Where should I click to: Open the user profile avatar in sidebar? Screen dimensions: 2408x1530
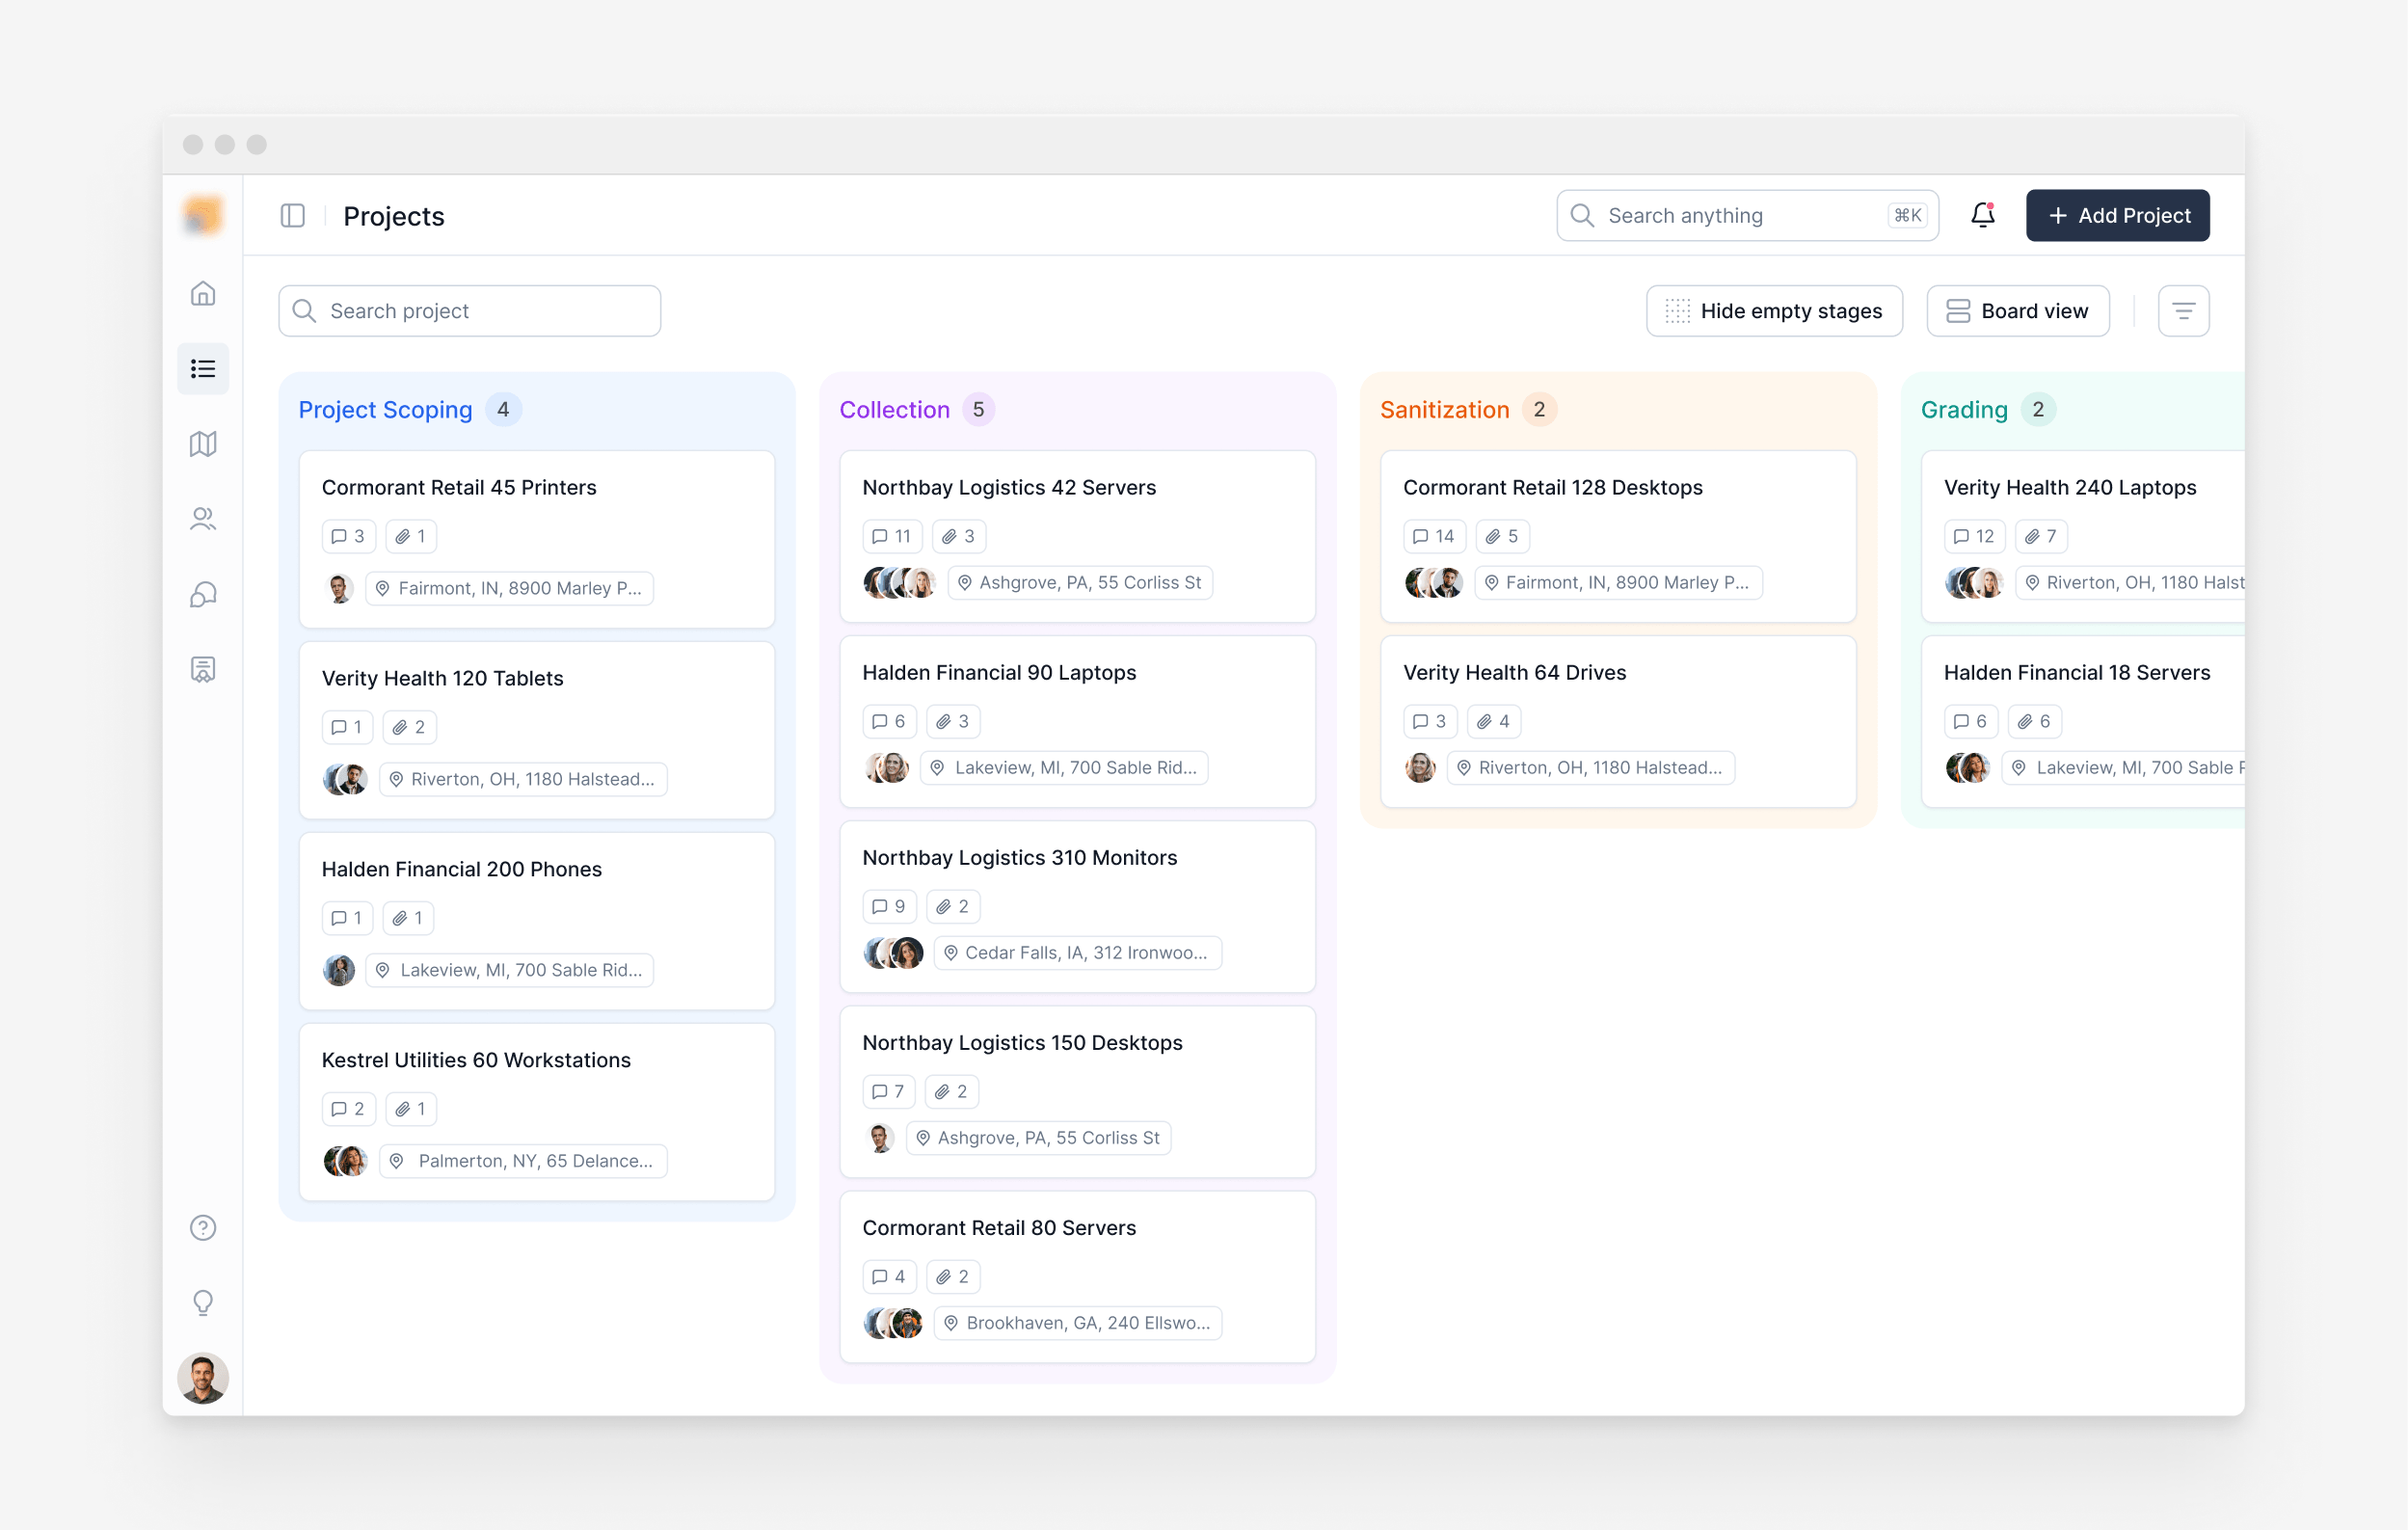coord(203,1378)
